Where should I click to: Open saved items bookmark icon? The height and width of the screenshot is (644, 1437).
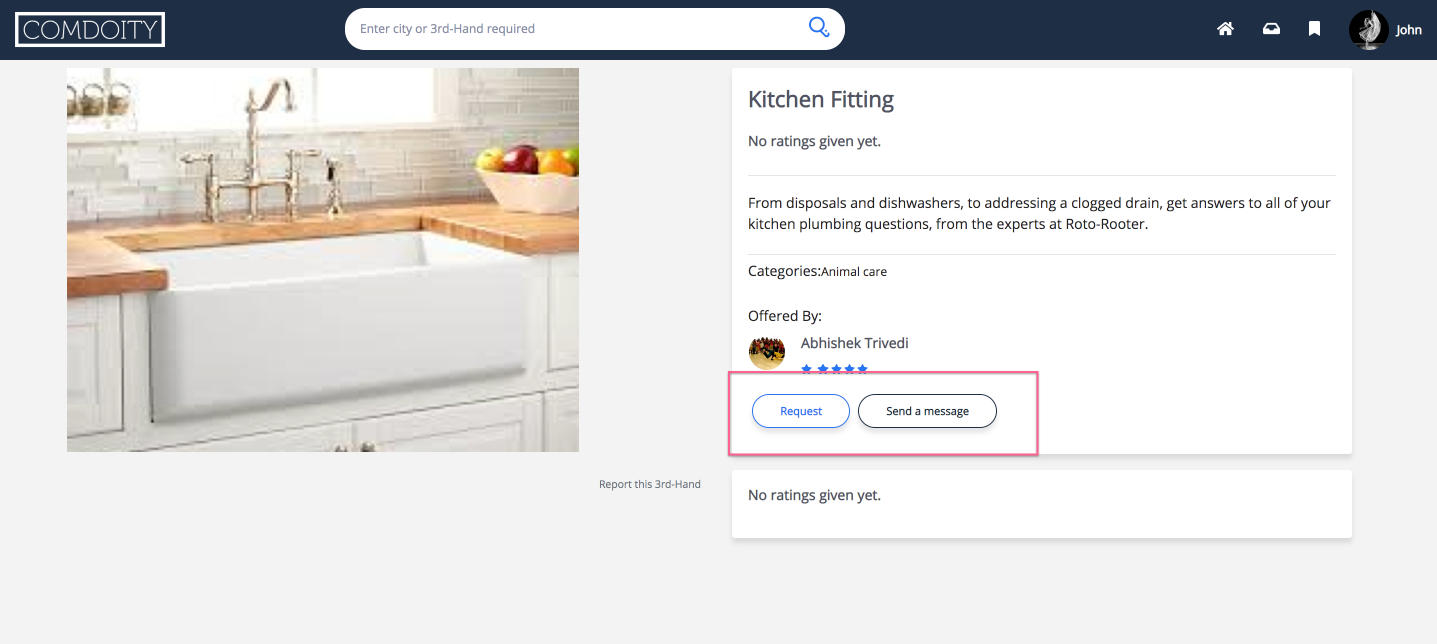click(1315, 29)
